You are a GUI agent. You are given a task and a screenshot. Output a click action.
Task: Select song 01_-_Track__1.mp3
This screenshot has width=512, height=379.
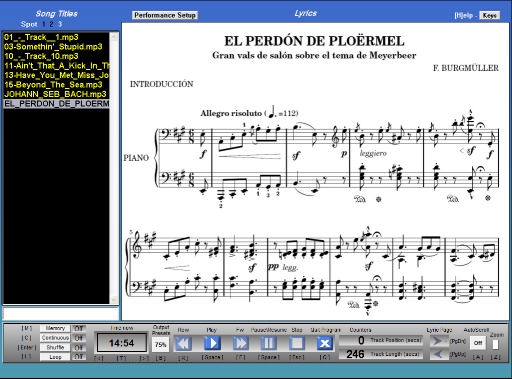[56, 37]
